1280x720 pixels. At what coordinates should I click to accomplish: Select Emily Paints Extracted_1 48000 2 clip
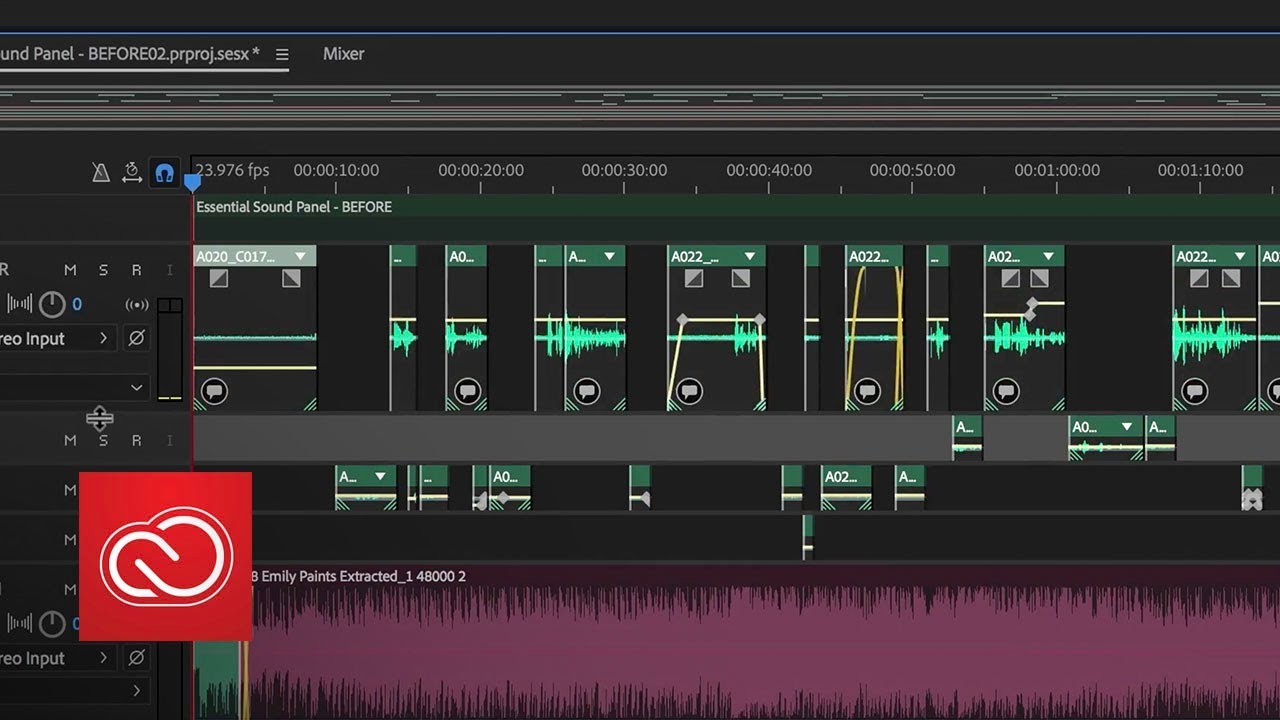736,642
